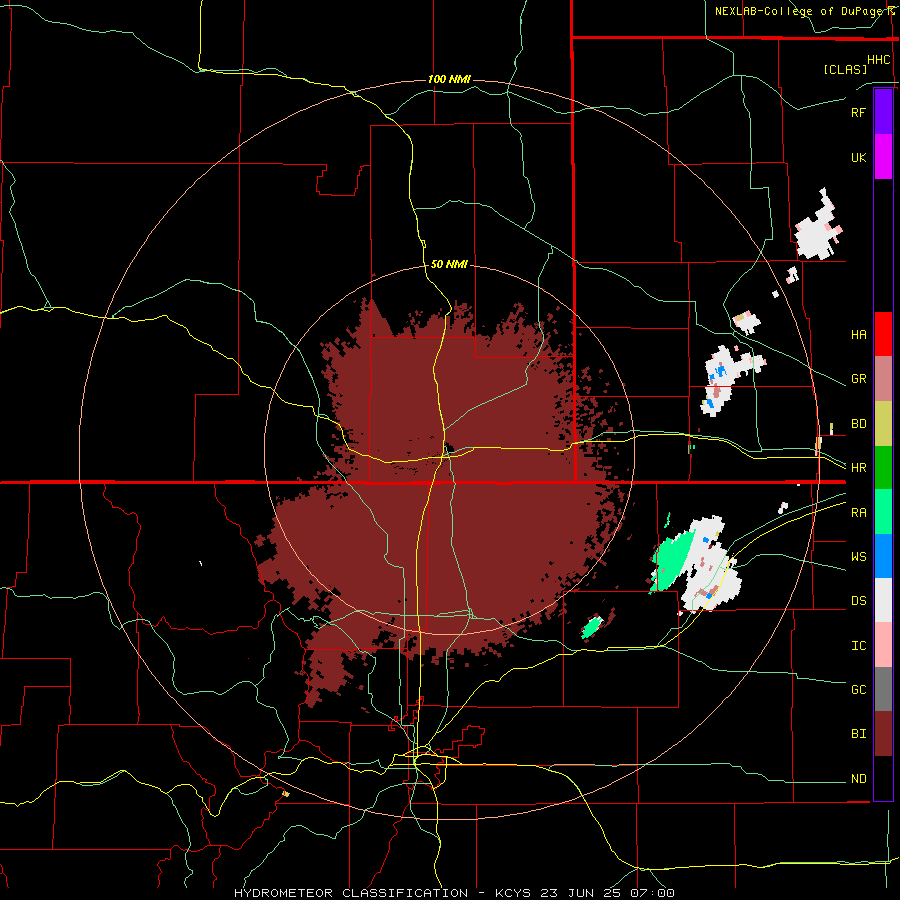Click the IC legend label
The image size is (900, 900).
858,646
